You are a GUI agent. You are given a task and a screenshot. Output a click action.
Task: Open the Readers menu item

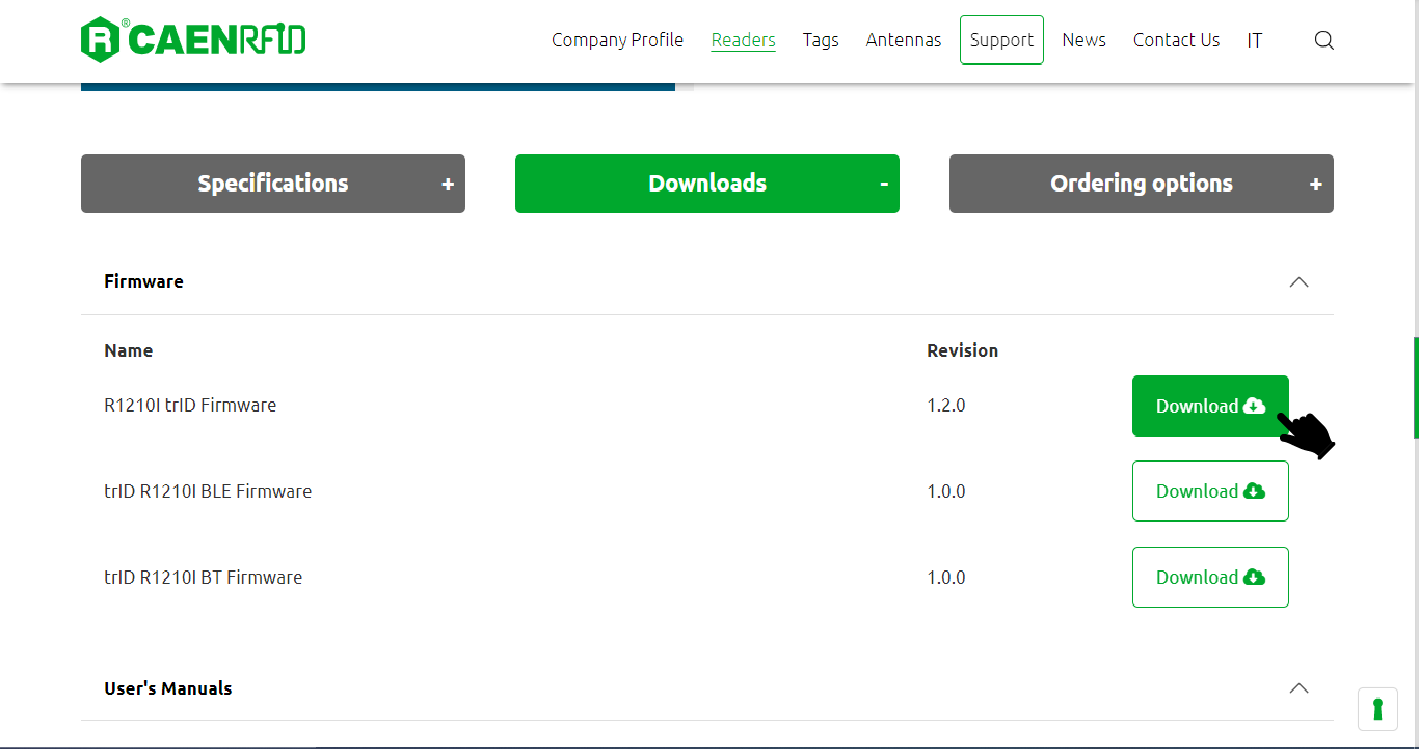tap(743, 40)
